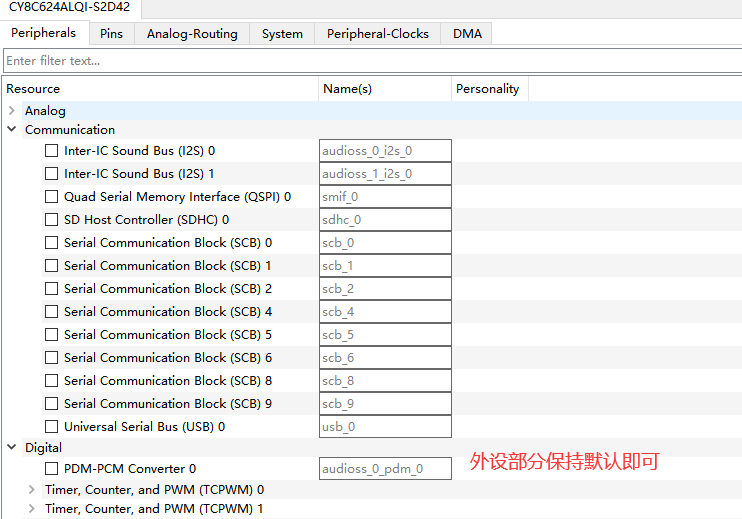Enable Universal Serial Bus (USB) 0
742x519 pixels.
(x=51, y=427)
